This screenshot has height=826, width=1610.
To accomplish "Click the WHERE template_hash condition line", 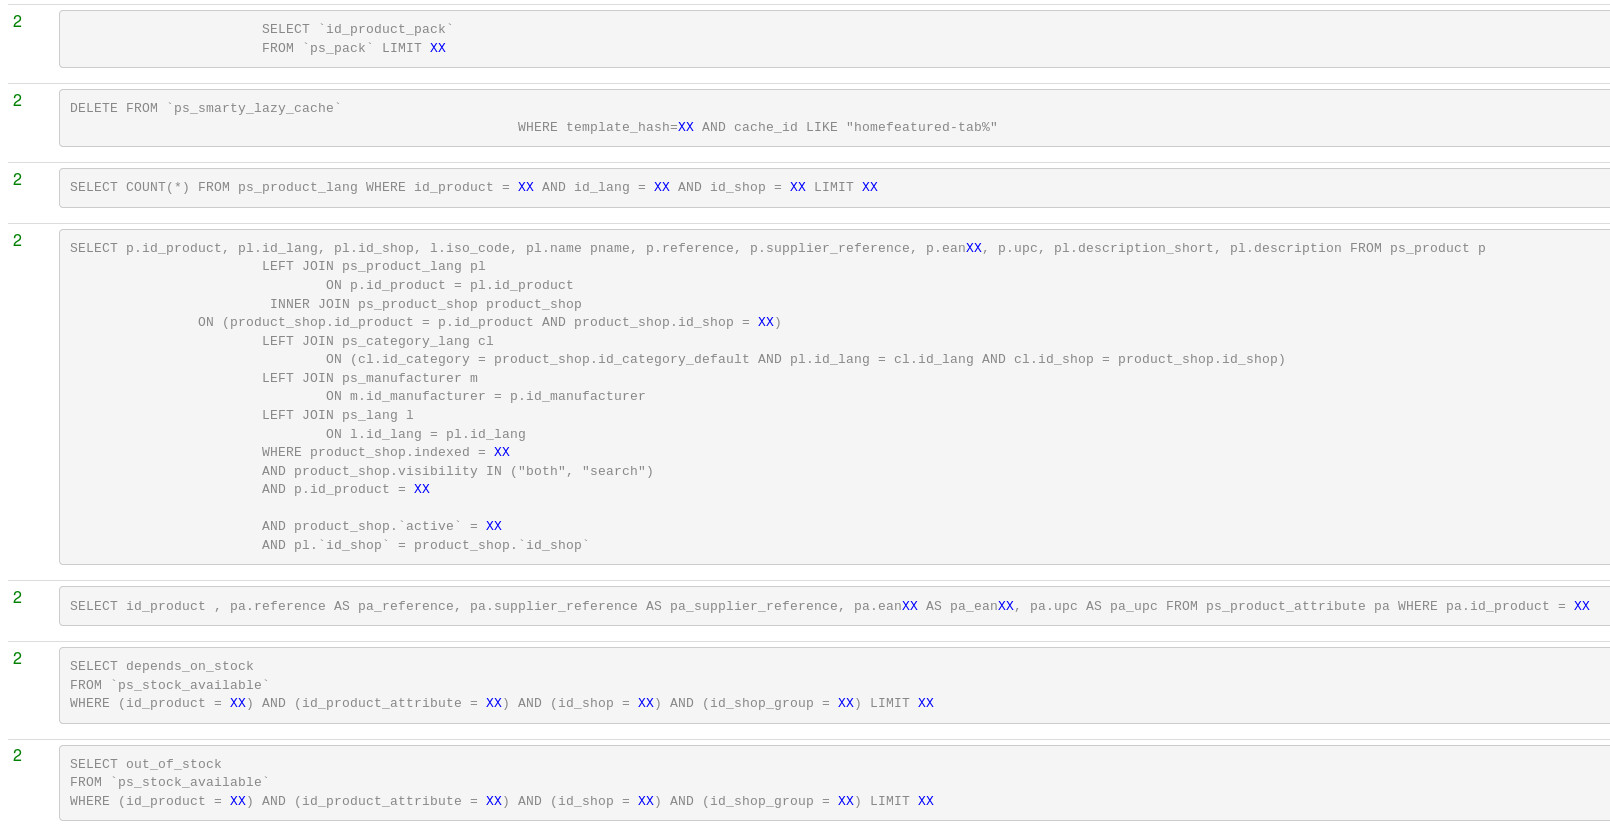I will click(x=757, y=127).
